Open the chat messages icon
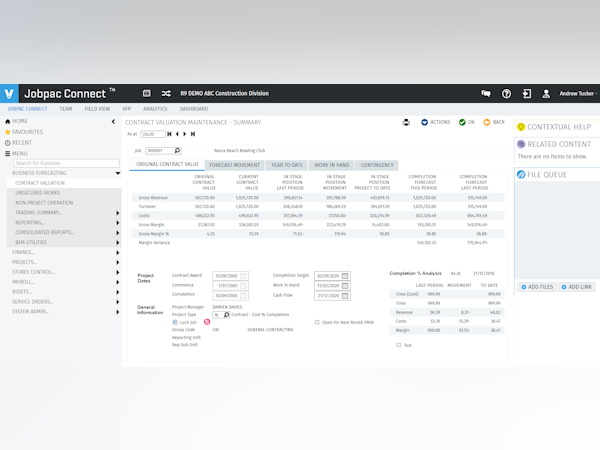 [486, 94]
